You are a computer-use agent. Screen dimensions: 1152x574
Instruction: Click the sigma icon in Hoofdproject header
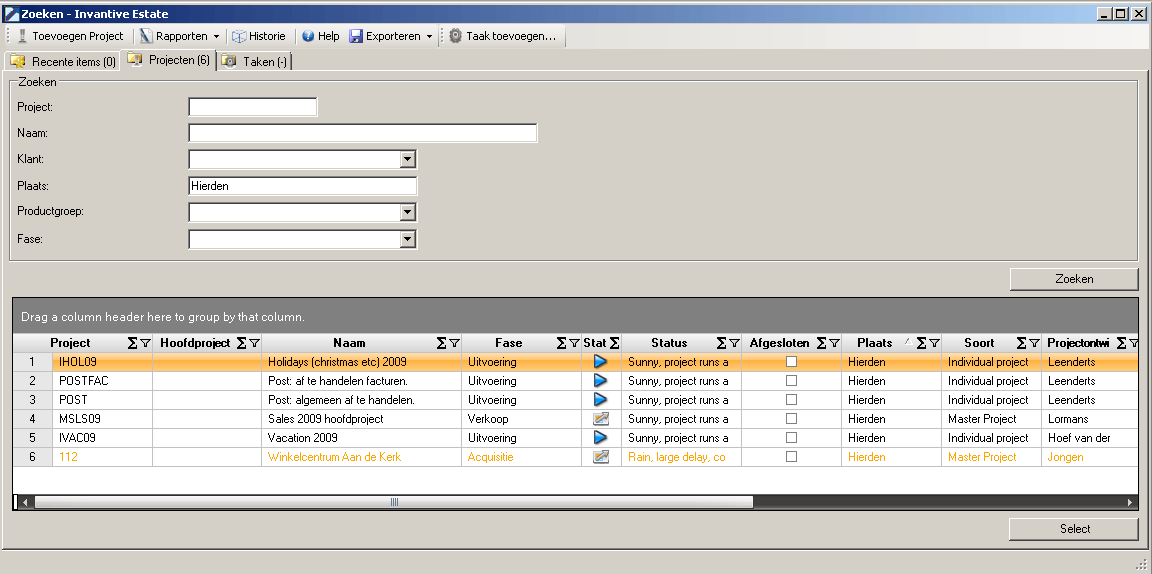click(x=242, y=343)
